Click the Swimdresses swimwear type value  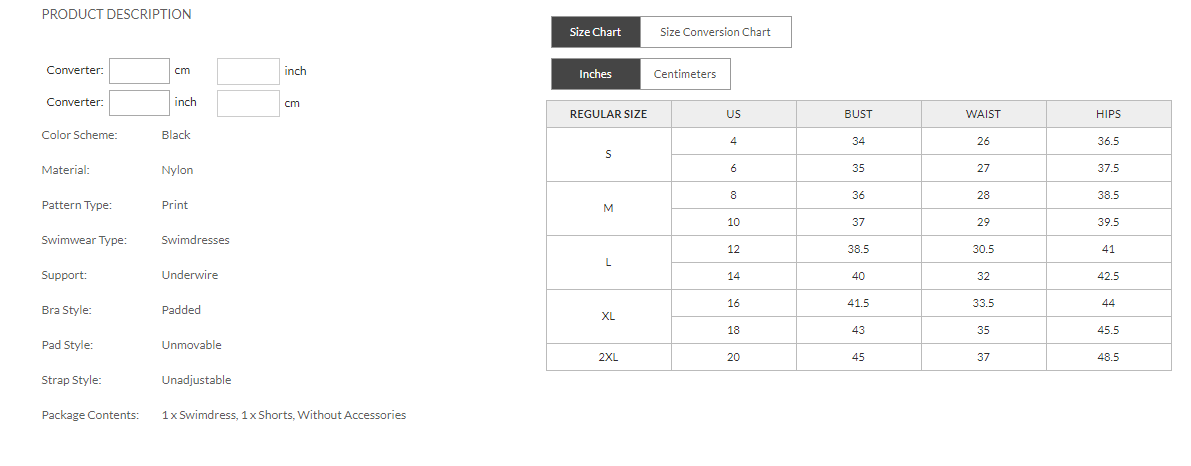click(195, 240)
